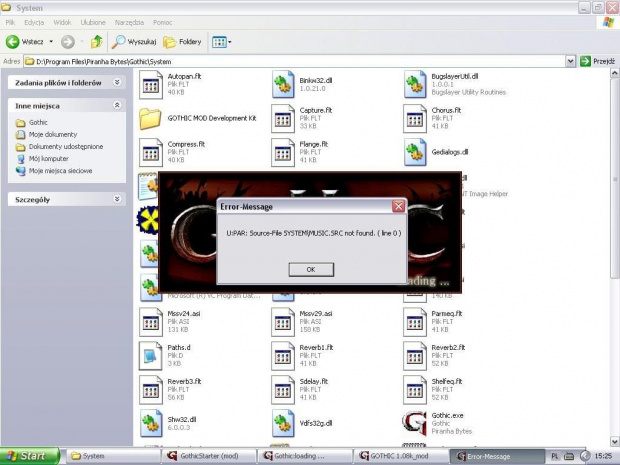Toggle the Foldery pane button

[x=183, y=42]
